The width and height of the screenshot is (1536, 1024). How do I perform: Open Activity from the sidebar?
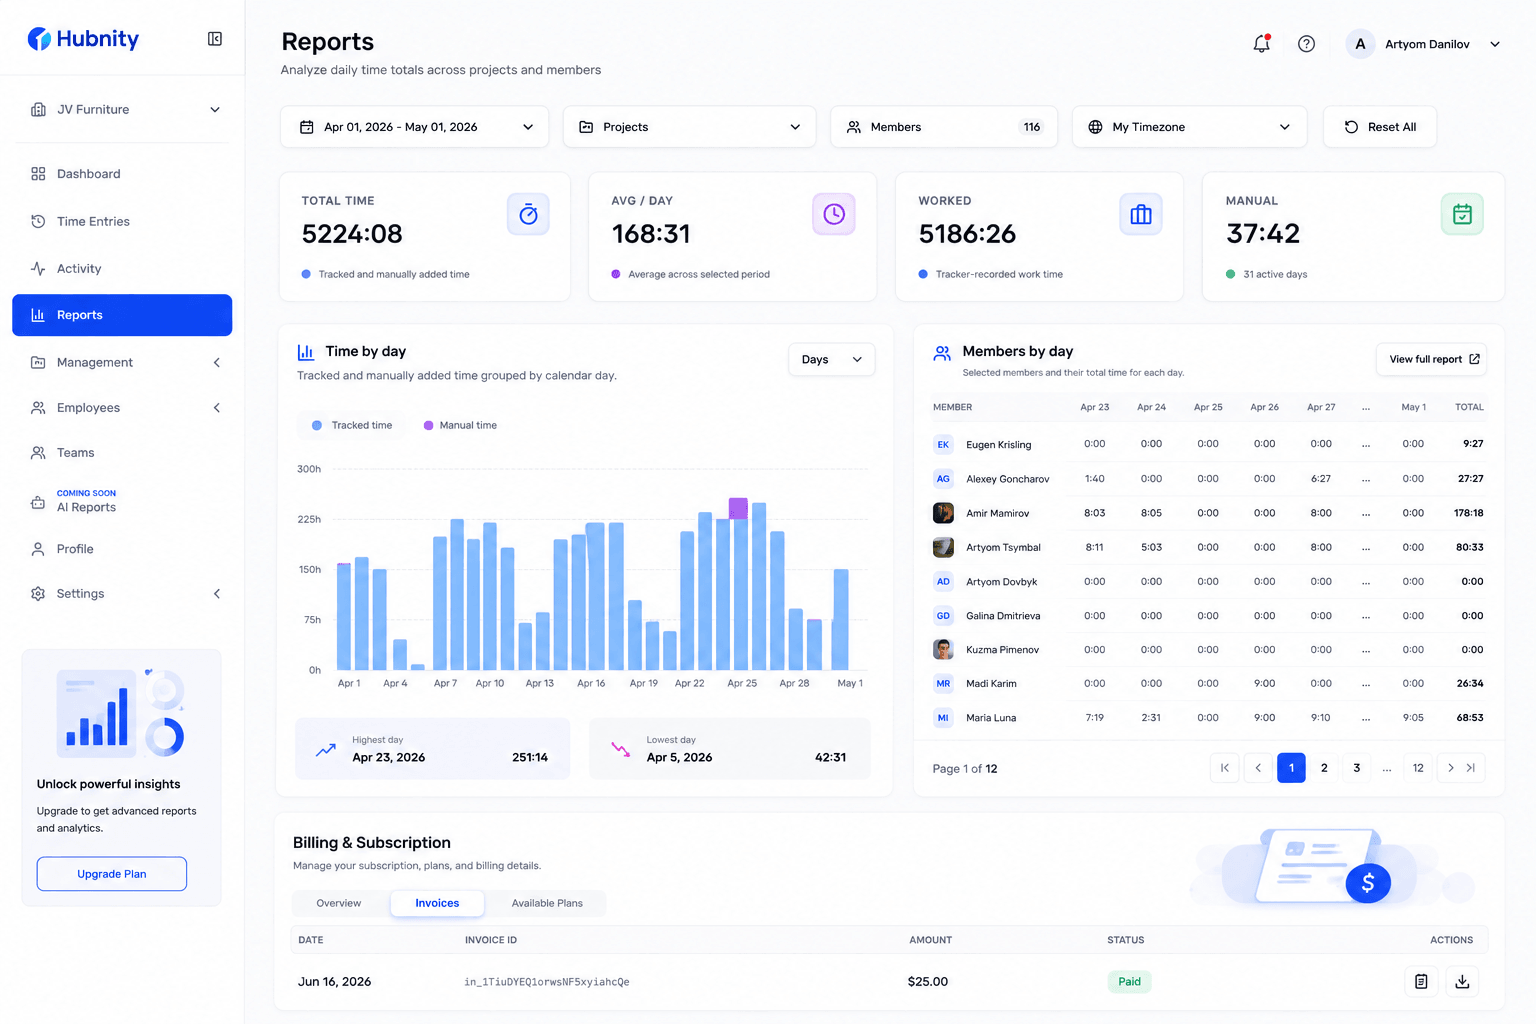pyautogui.click(x=122, y=268)
